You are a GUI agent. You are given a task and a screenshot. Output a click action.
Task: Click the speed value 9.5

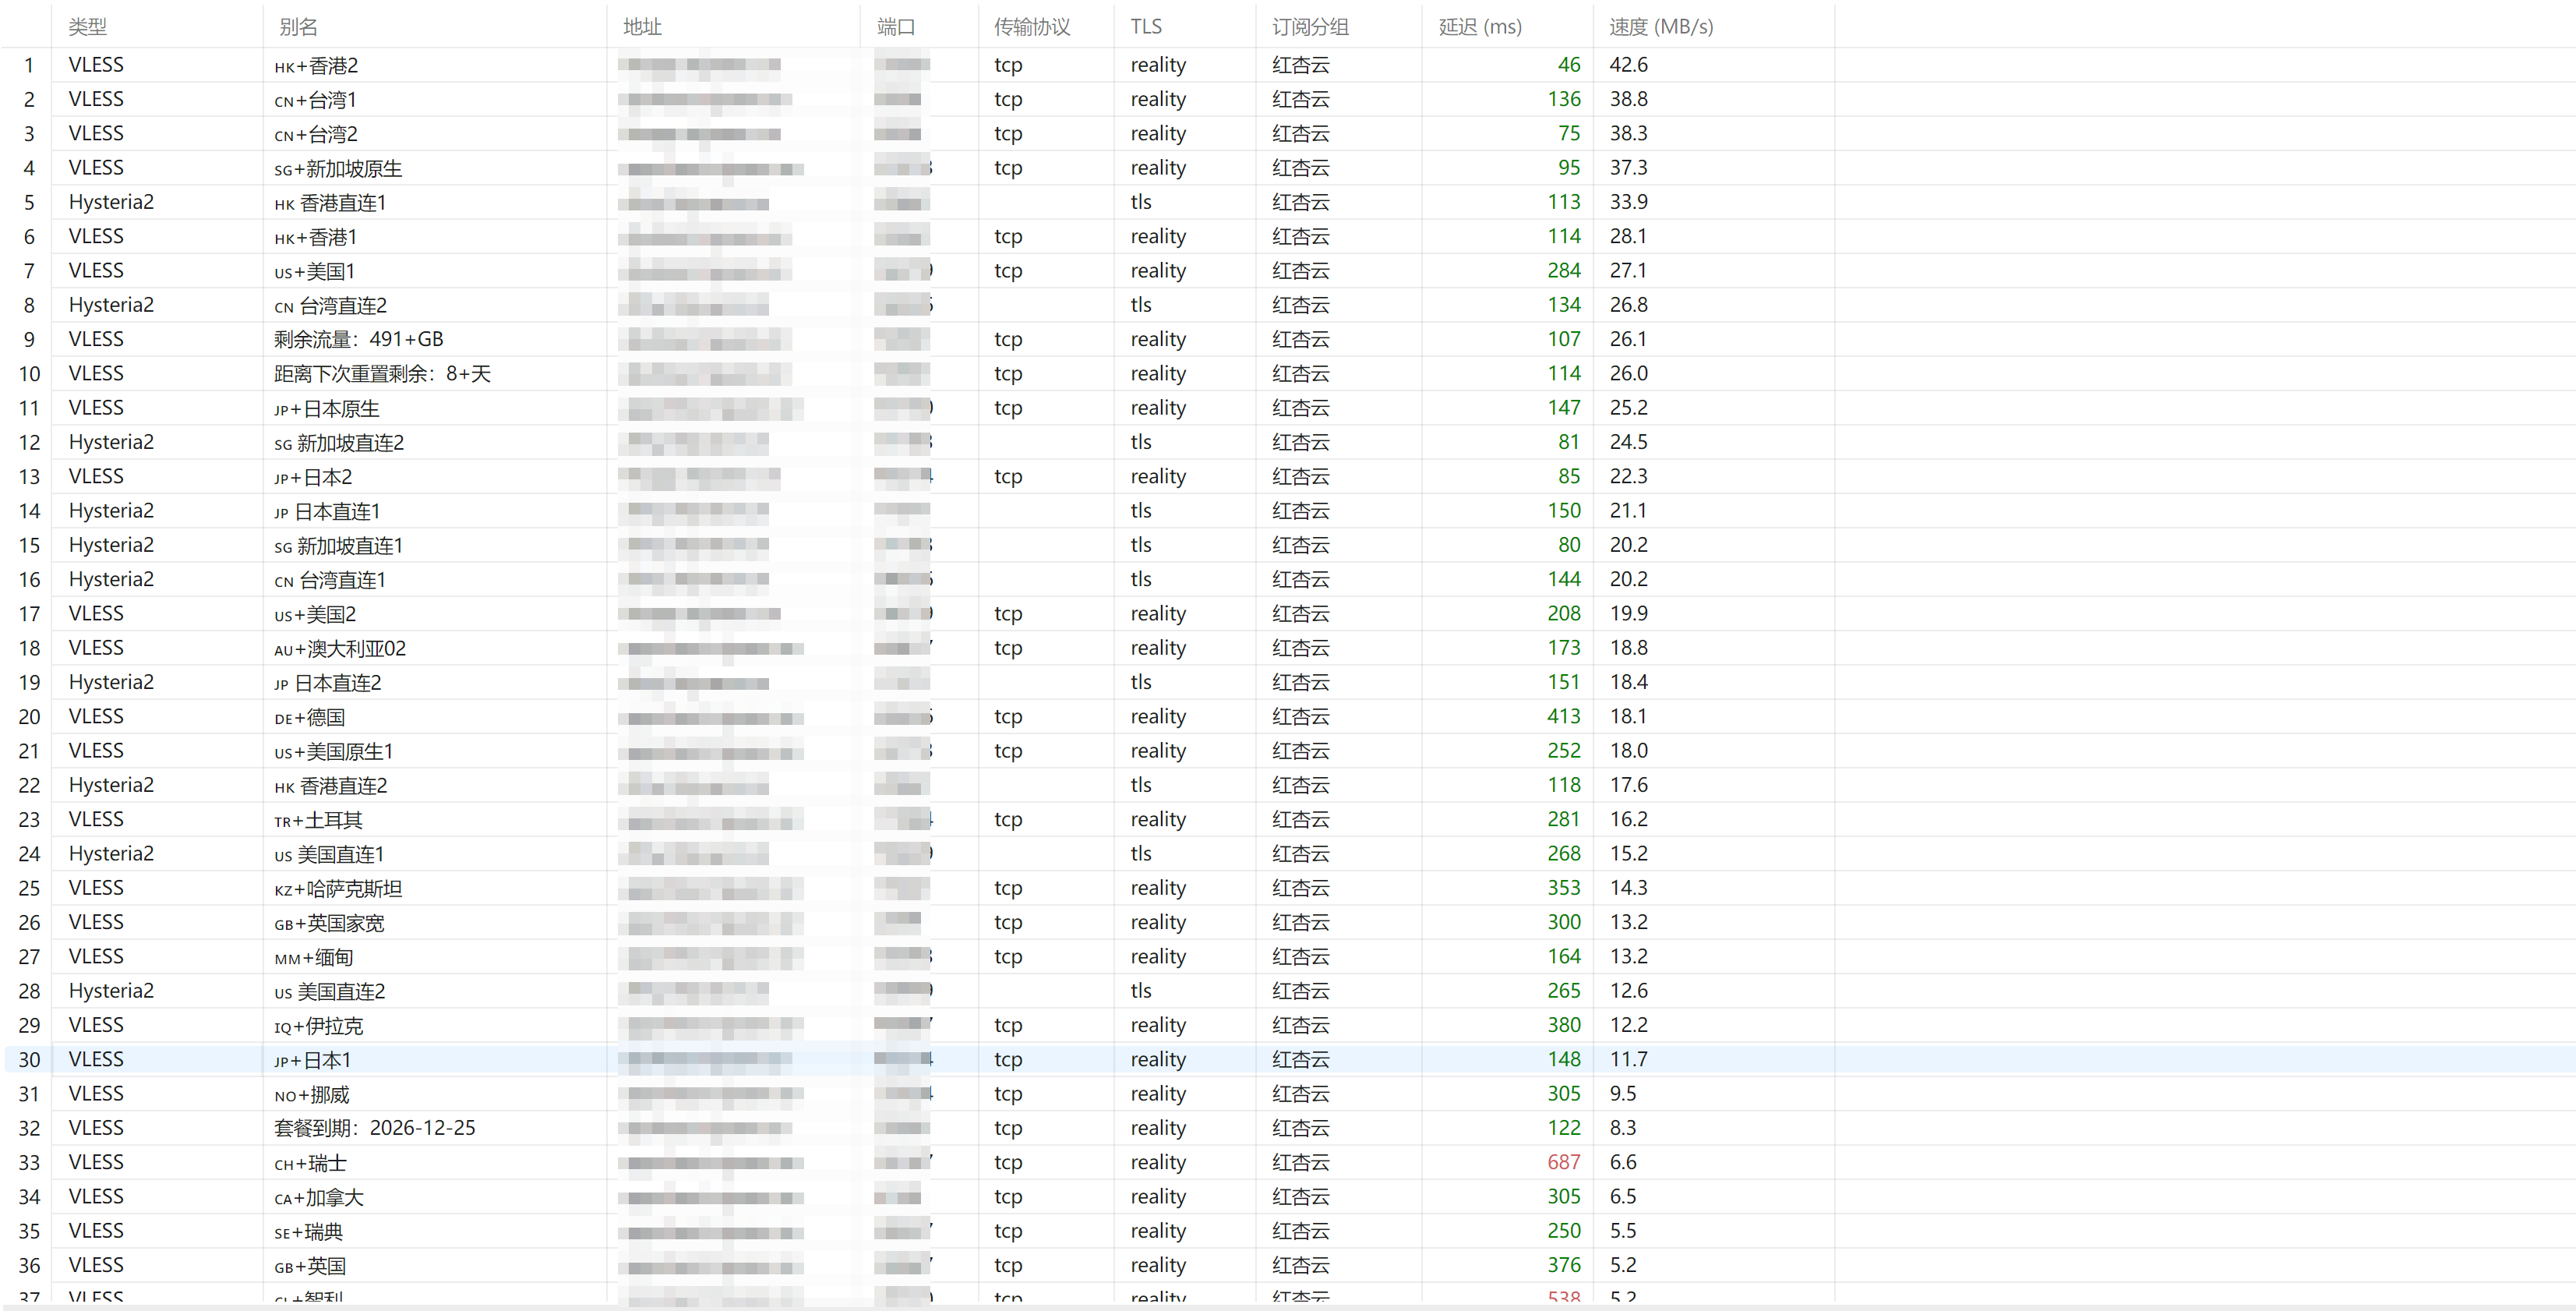click(1623, 1094)
